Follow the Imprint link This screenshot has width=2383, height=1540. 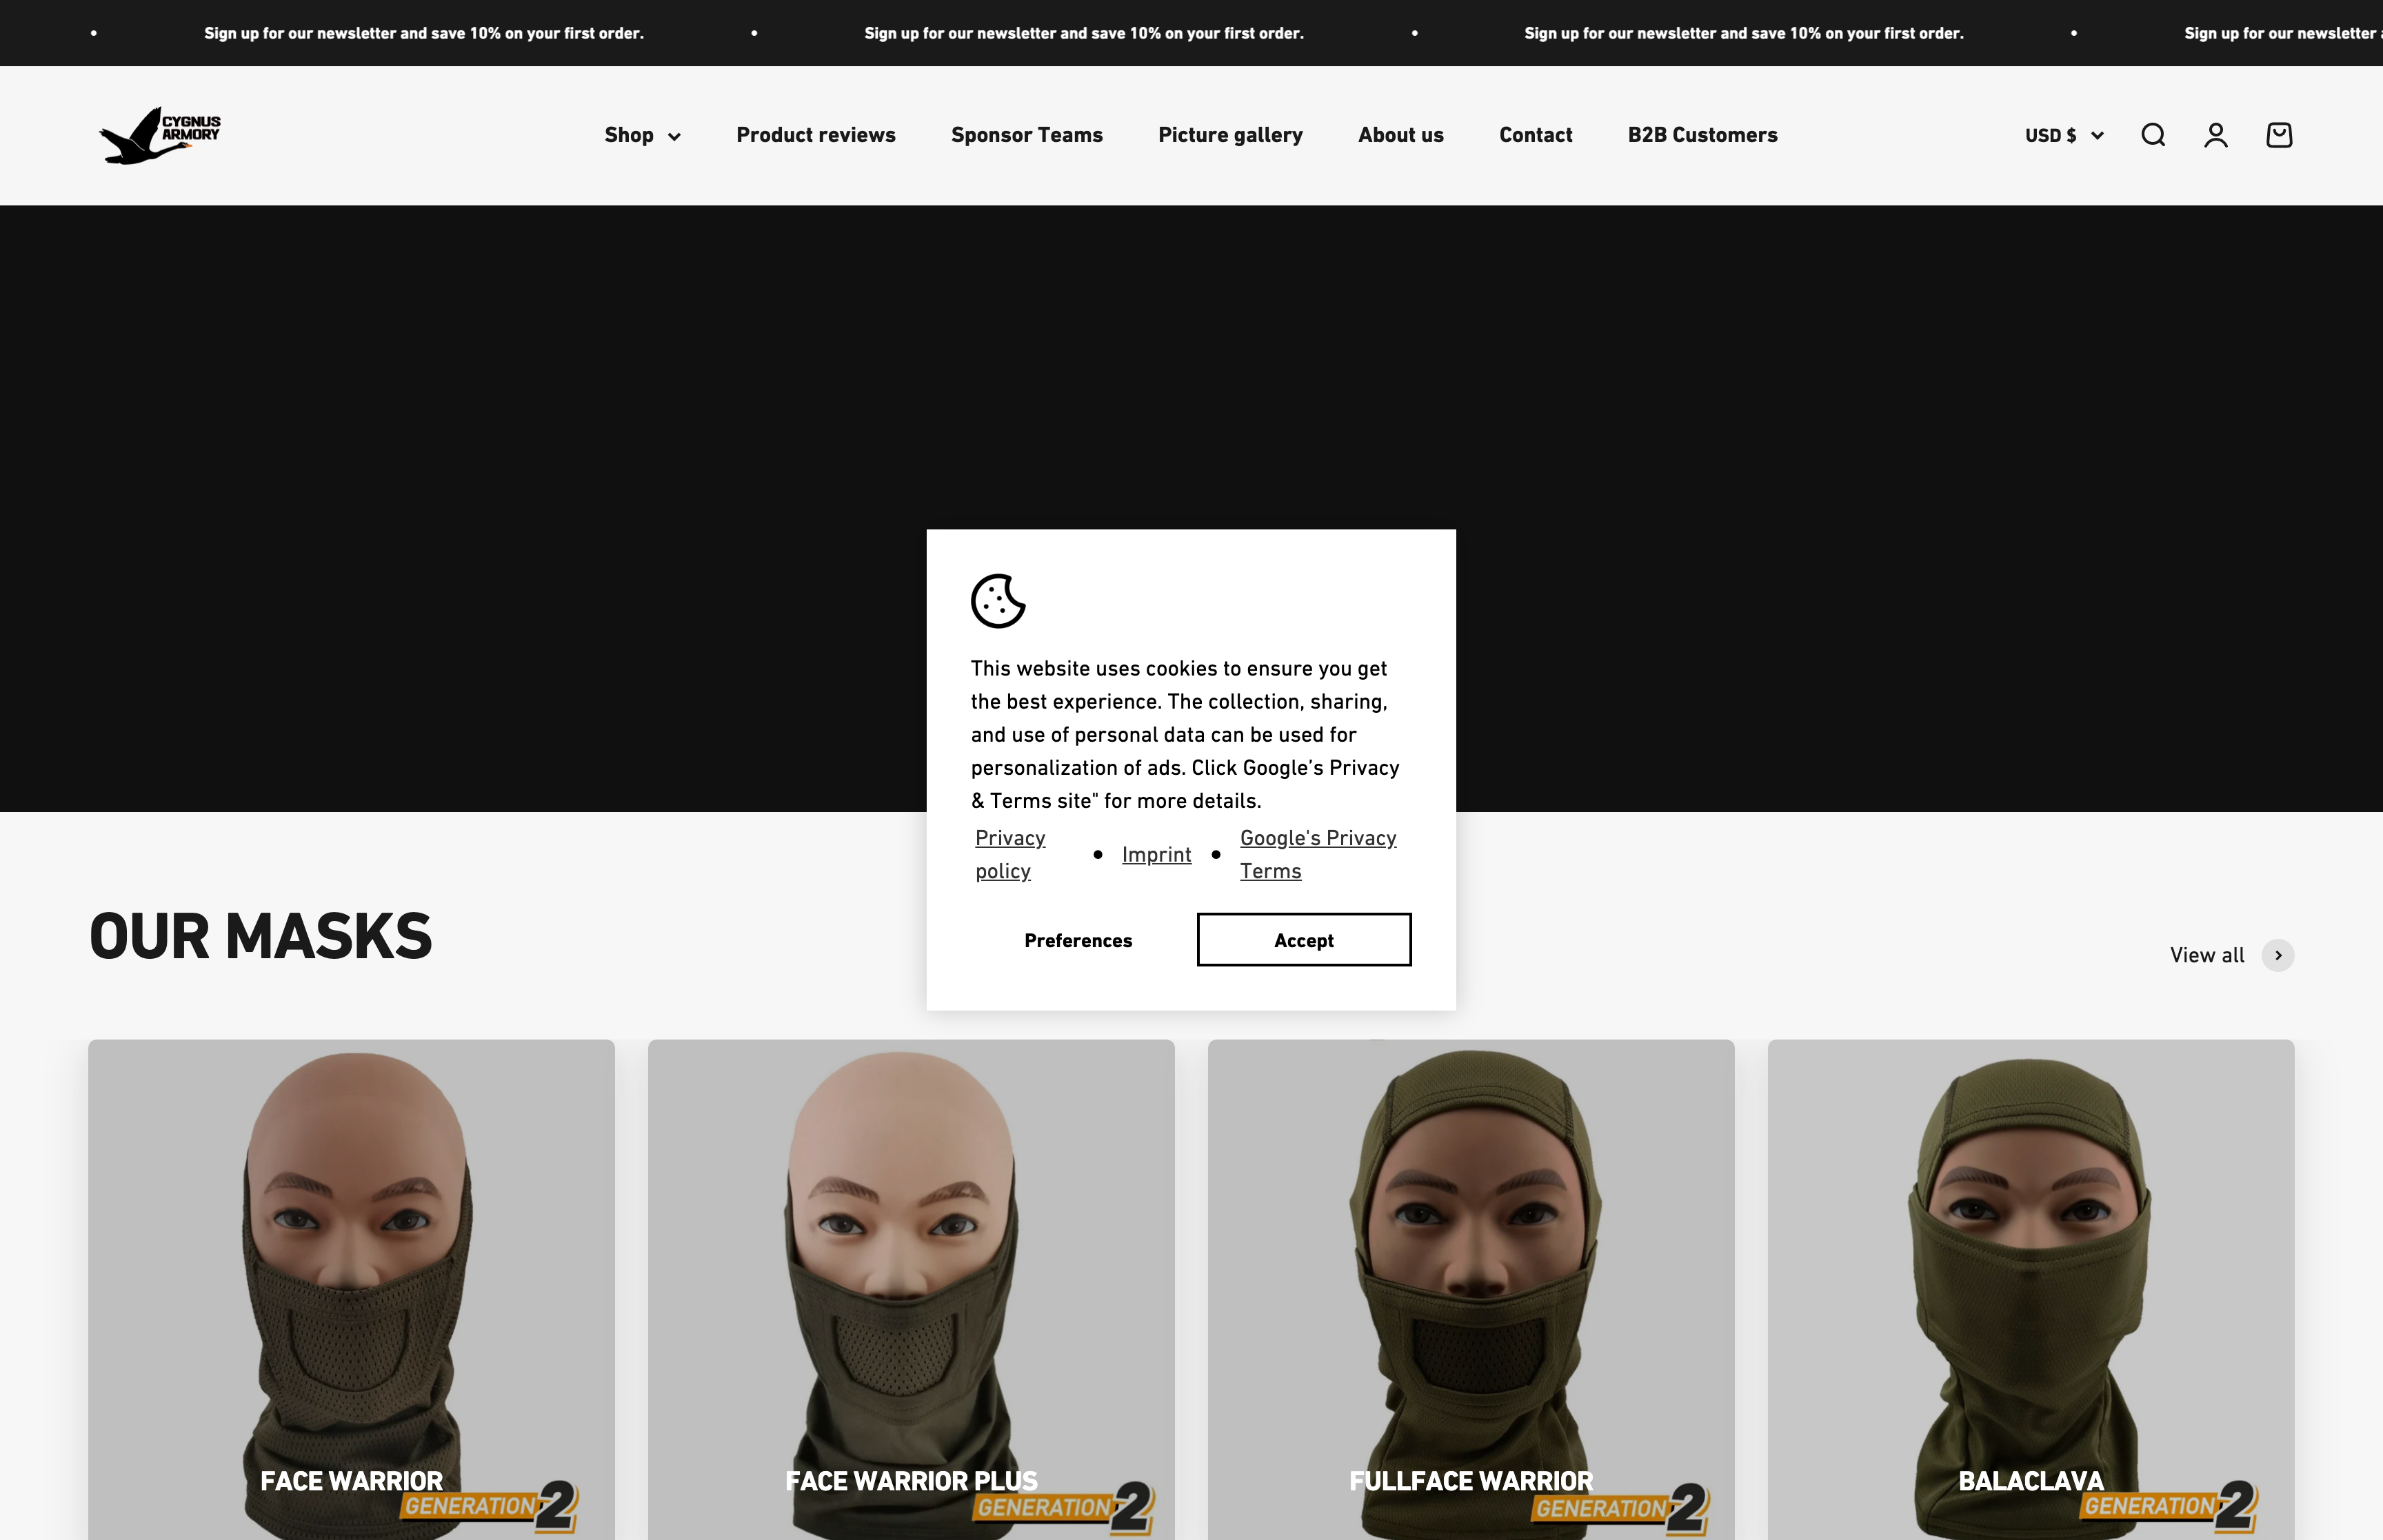(x=1156, y=855)
